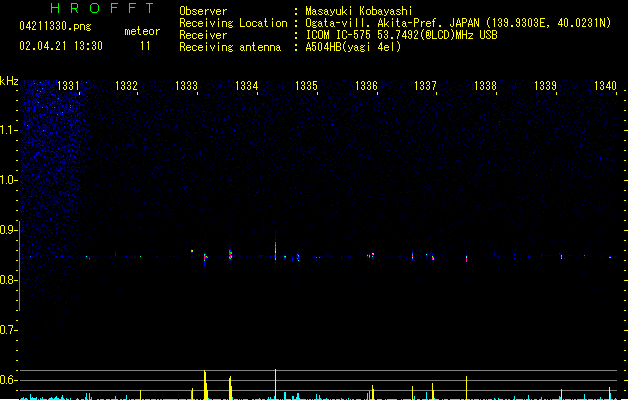The height and width of the screenshot is (400, 629).
Task: Click the 1331 time marker
Action: coord(68,86)
